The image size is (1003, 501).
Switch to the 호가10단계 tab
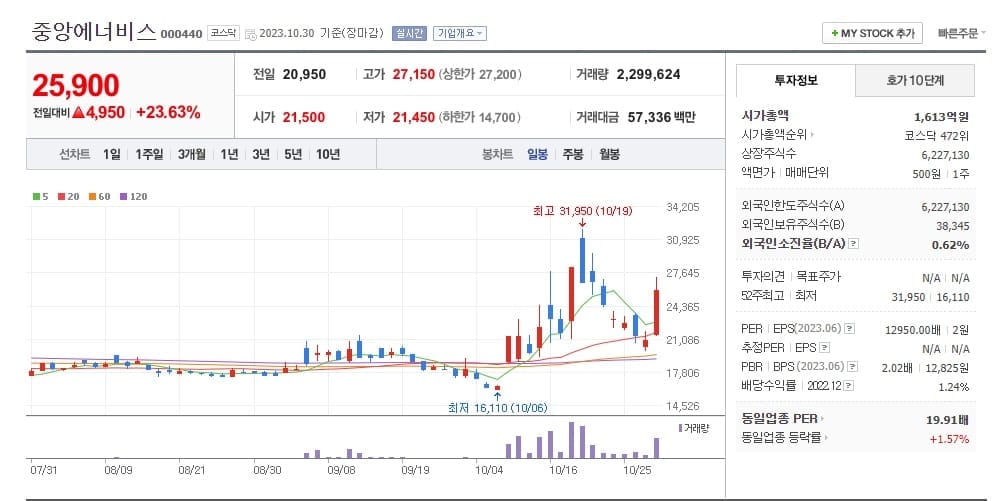[915, 81]
